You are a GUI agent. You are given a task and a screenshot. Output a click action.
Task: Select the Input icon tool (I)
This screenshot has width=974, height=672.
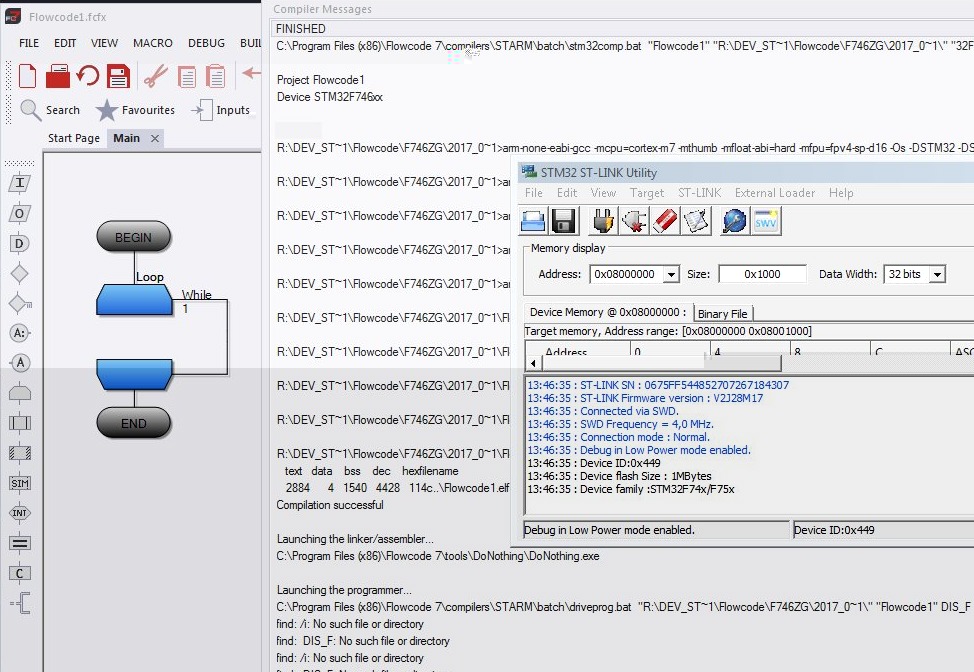click(x=19, y=183)
